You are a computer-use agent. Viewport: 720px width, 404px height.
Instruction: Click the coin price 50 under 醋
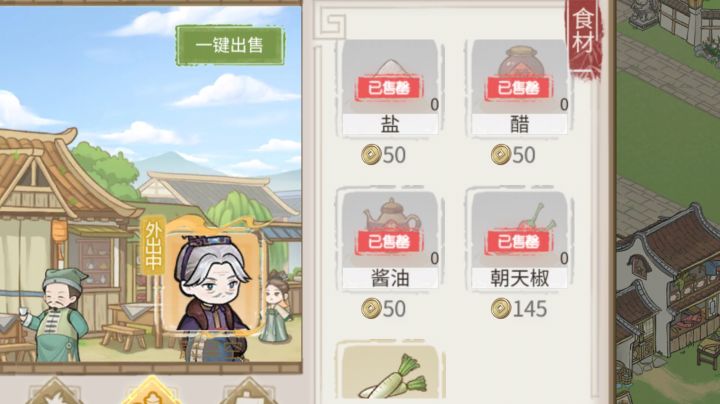513,155
